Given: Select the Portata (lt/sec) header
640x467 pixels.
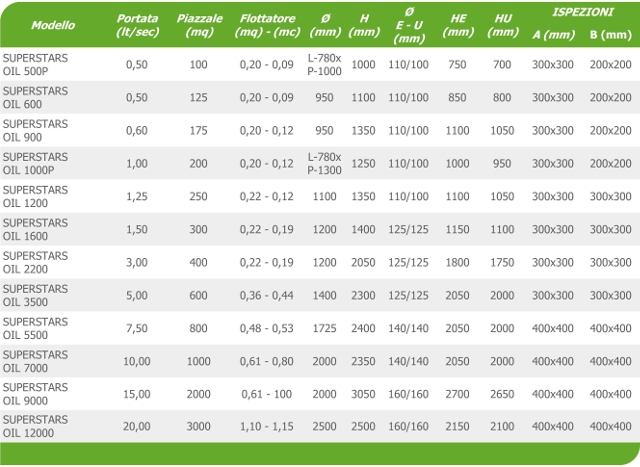Looking at the screenshot, I should (137, 25).
